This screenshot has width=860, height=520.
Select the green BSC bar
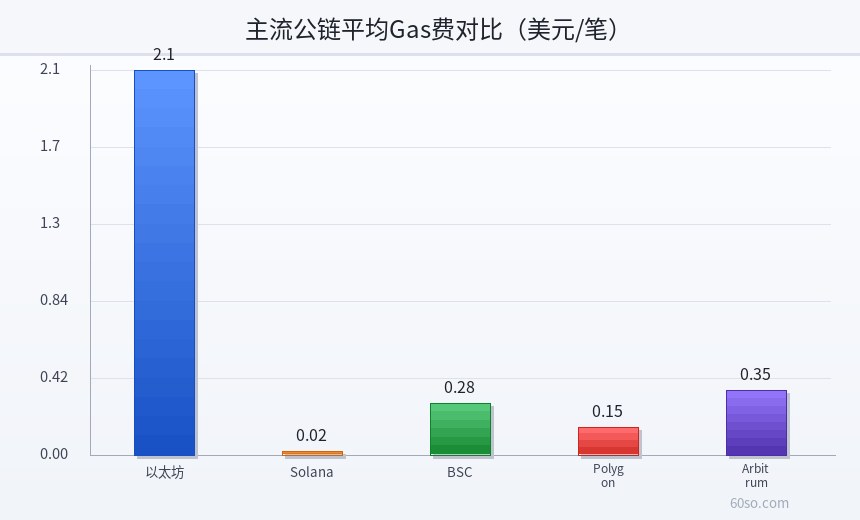point(461,429)
